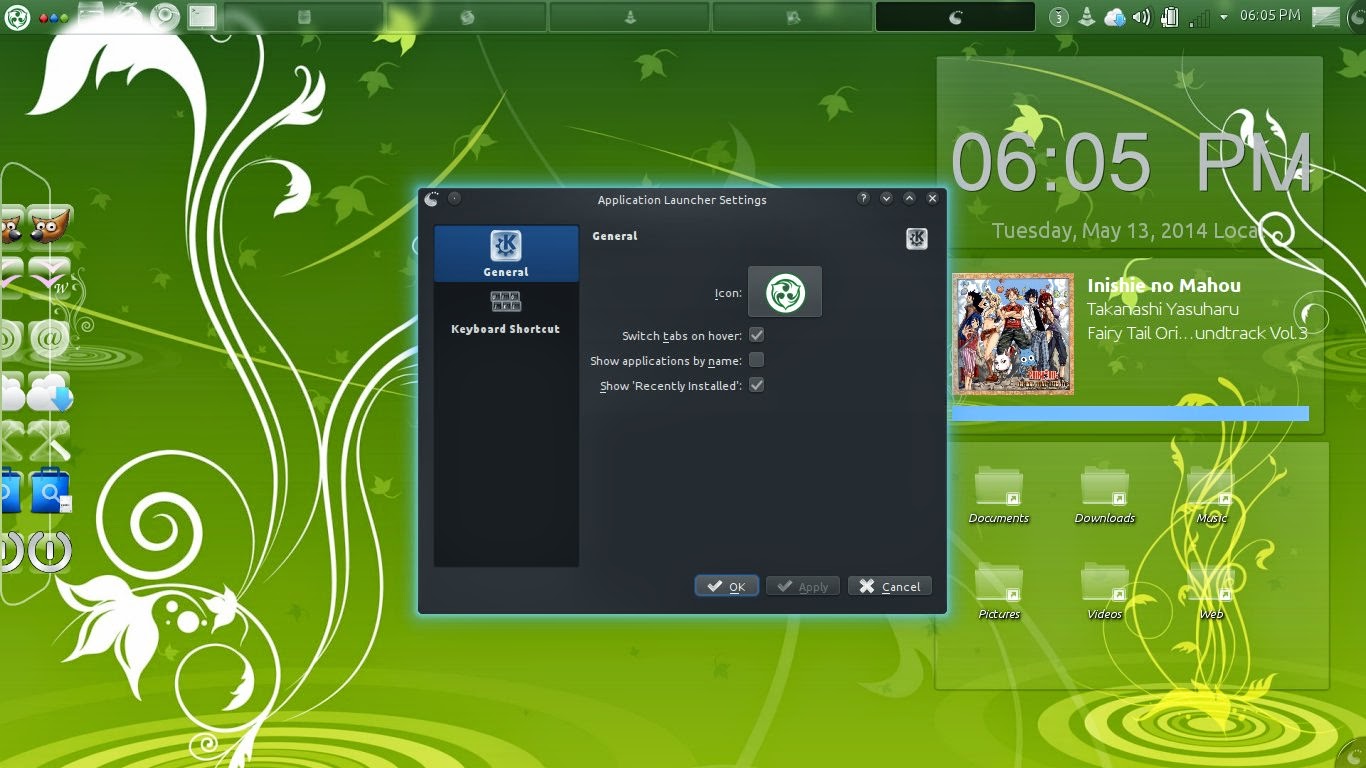Open the Downloads folder

coord(1105,496)
